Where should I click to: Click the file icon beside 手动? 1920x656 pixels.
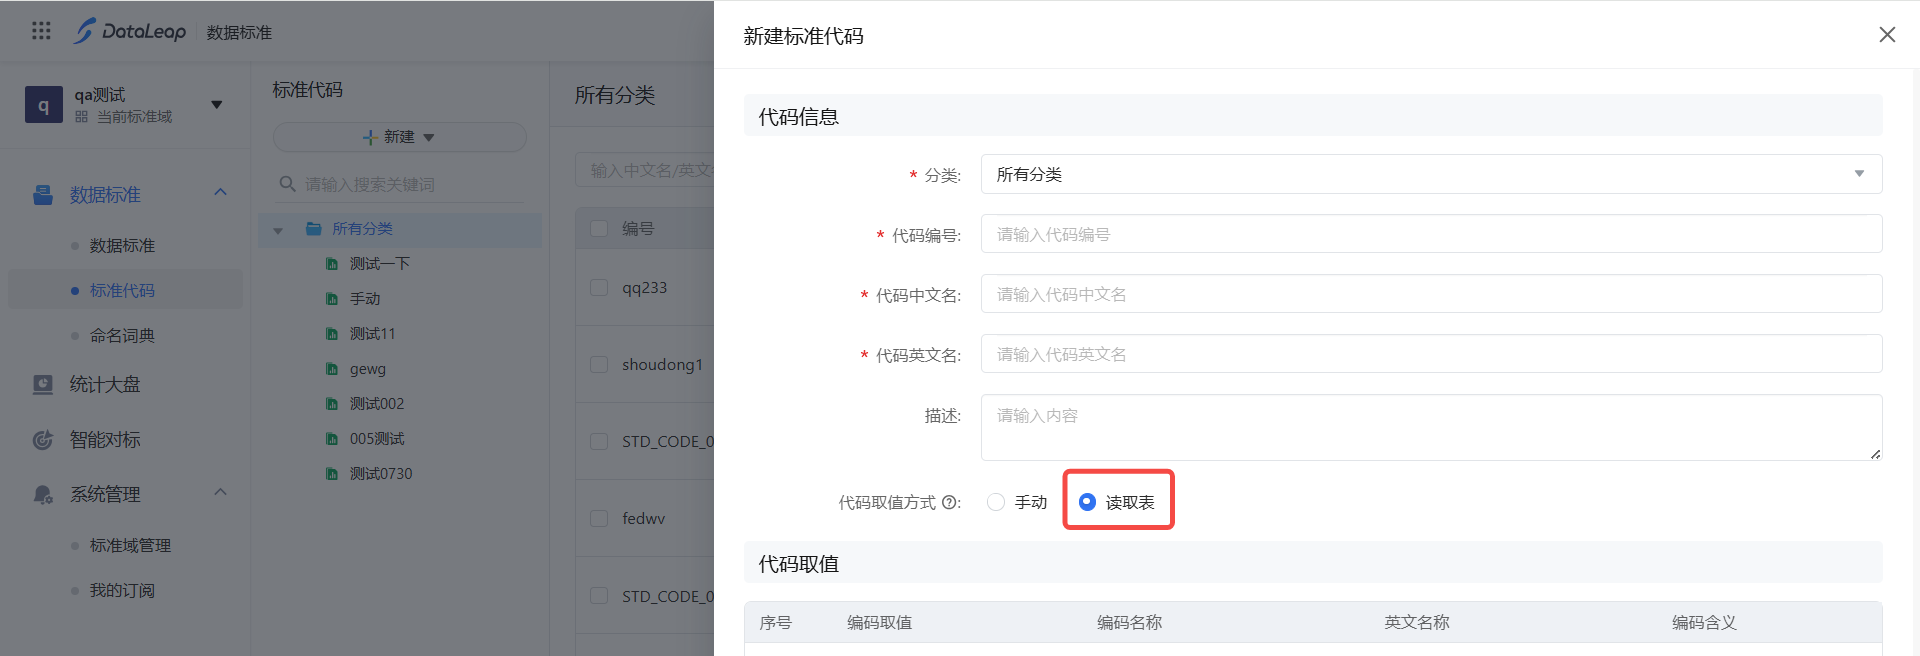(x=332, y=299)
